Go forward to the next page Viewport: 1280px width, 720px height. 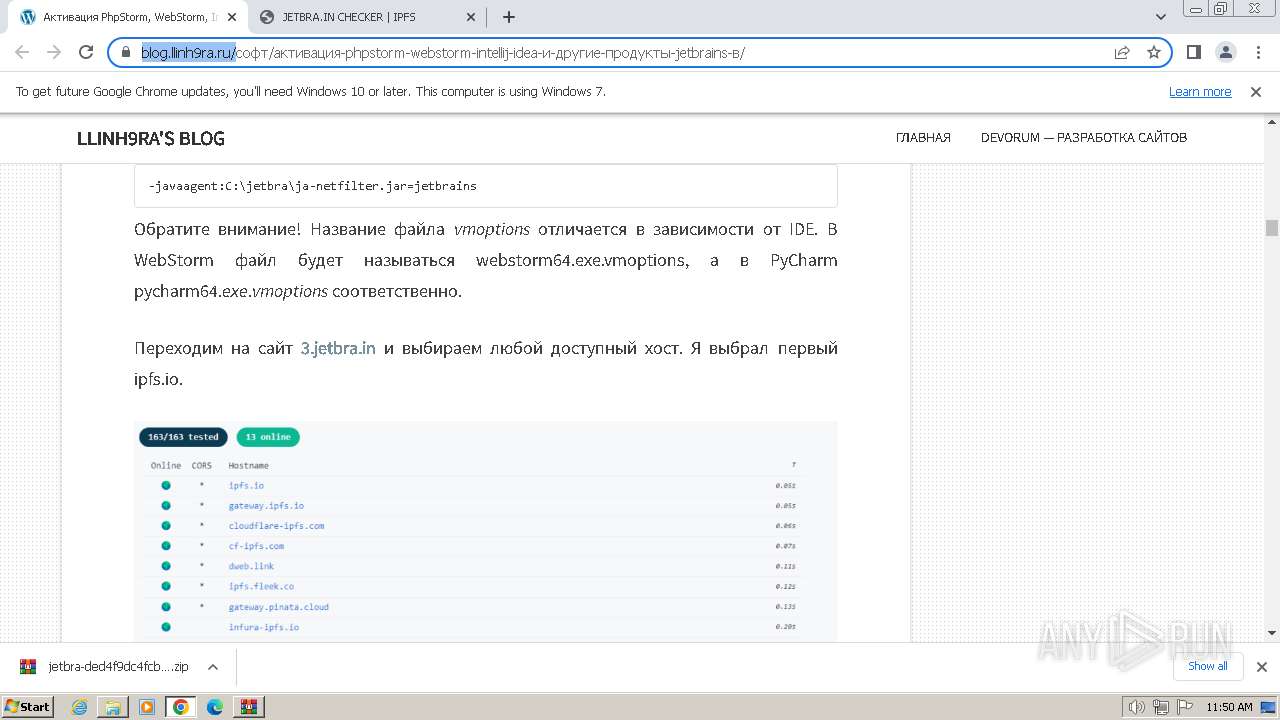point(54,53)
